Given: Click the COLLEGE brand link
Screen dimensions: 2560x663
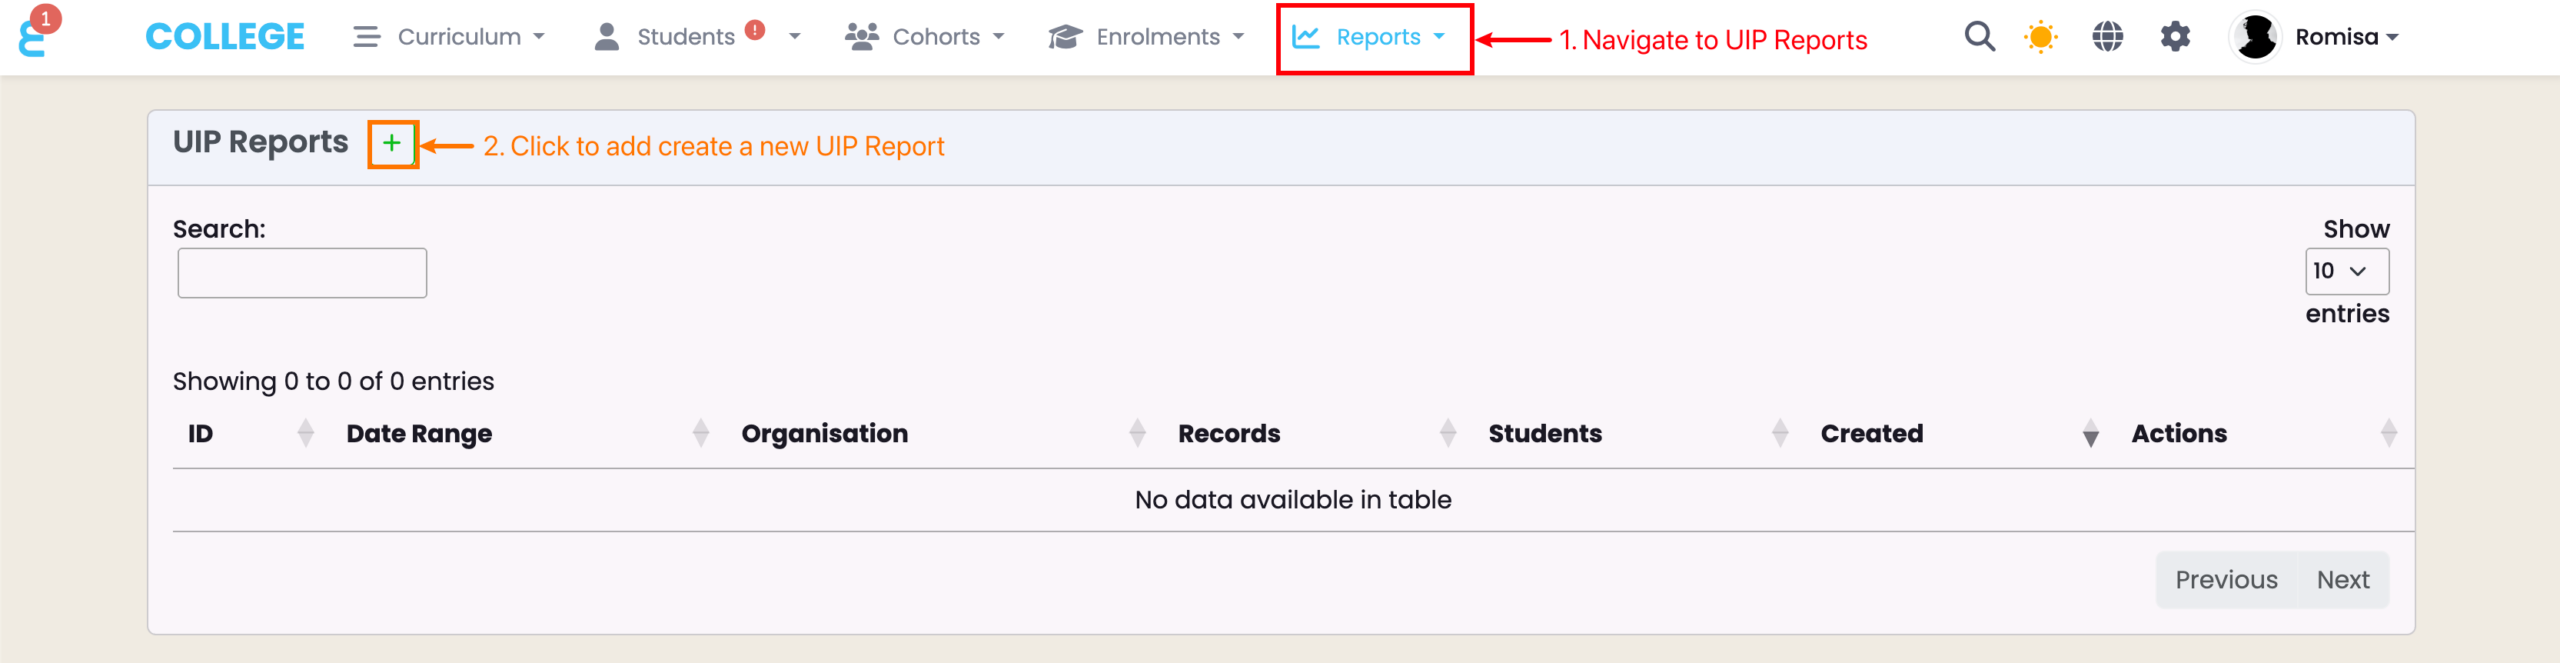Looking at the screenshot, I should tap(225, 37).
